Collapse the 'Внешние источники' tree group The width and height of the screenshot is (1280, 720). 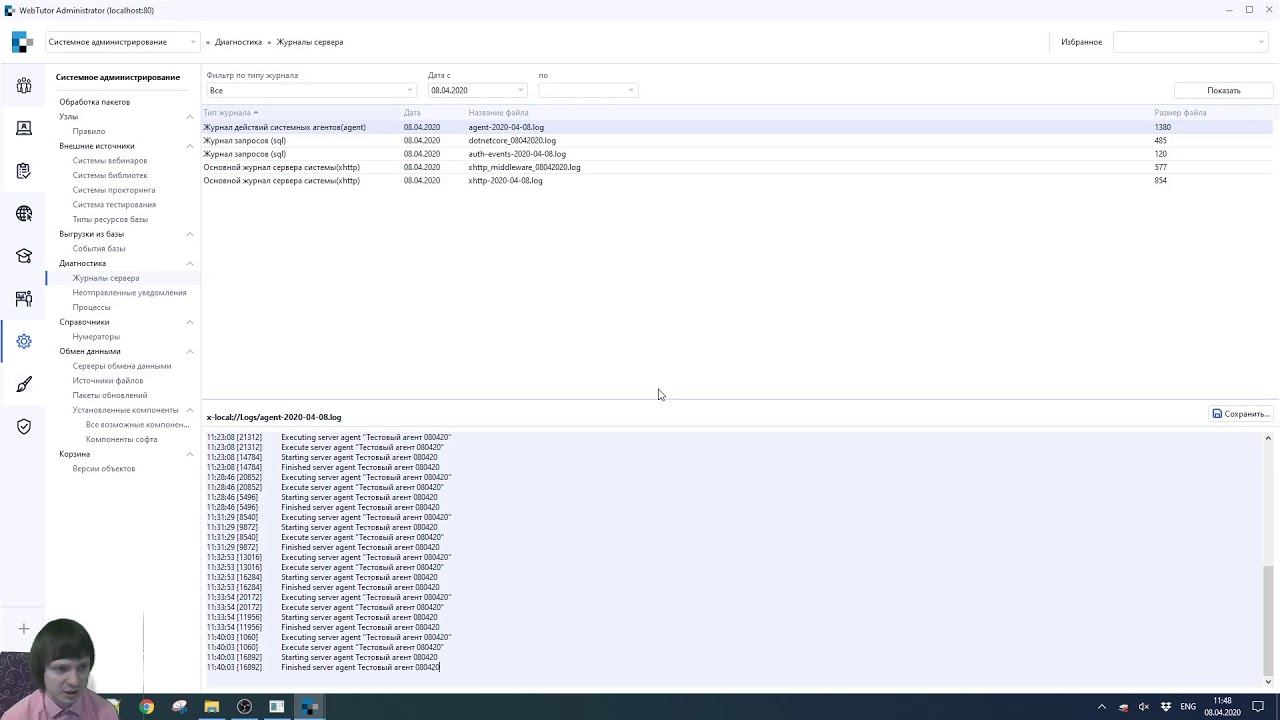[x=190, y=146]
